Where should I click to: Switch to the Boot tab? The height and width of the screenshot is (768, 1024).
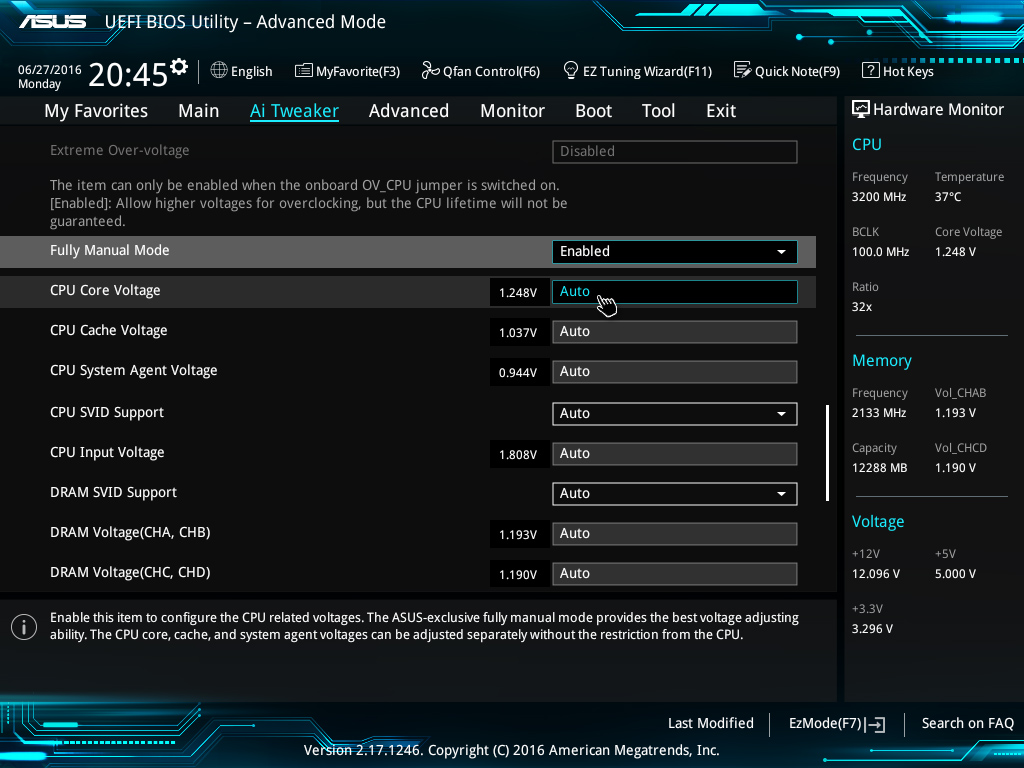[x=594, y=111]
